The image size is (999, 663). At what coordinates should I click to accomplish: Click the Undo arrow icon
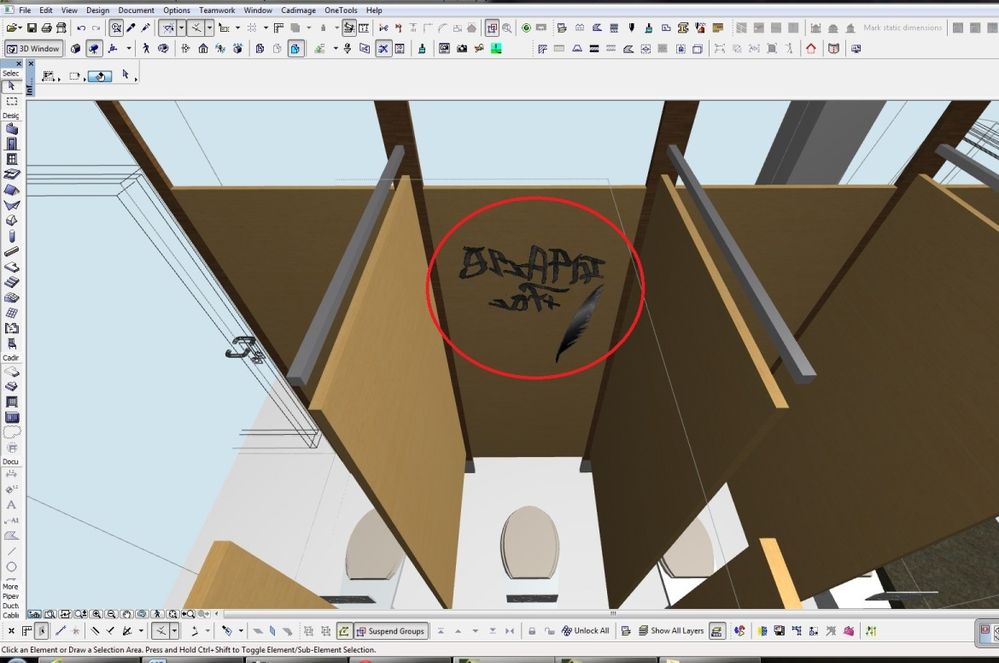click(81, 28)
